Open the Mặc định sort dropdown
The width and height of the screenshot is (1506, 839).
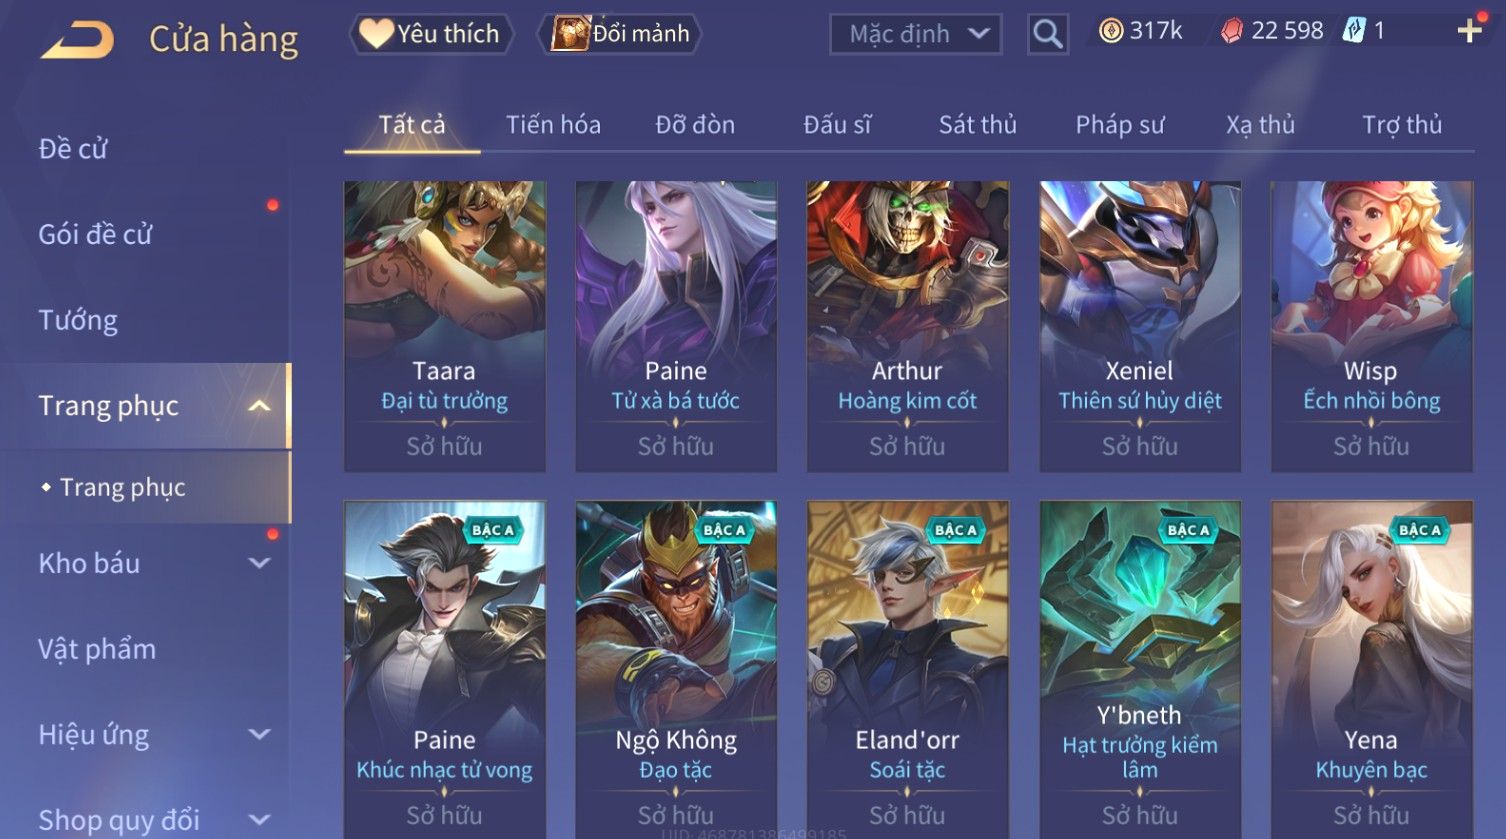[x=916, y=35]
